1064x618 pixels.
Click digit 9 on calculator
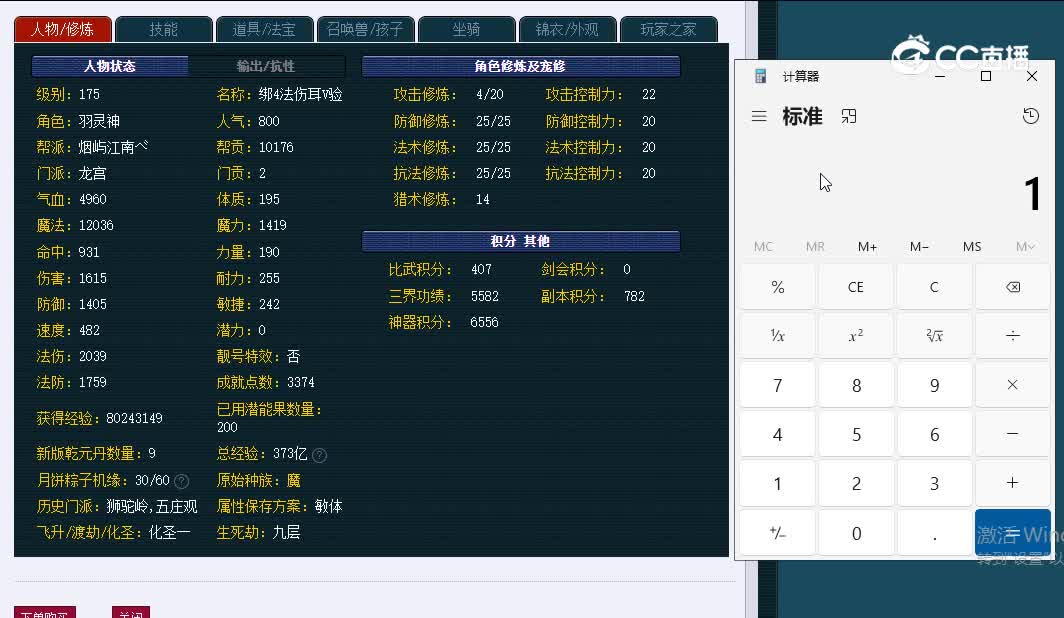934,385
